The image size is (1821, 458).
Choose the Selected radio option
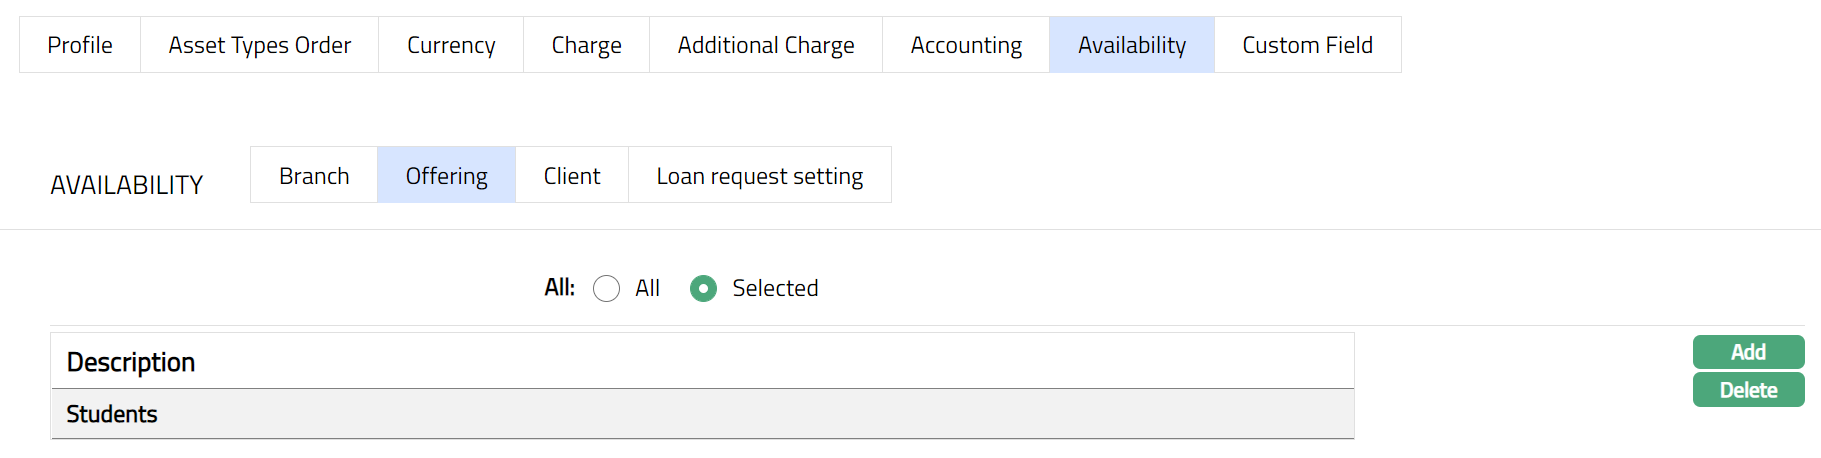(x=704, y=289)
